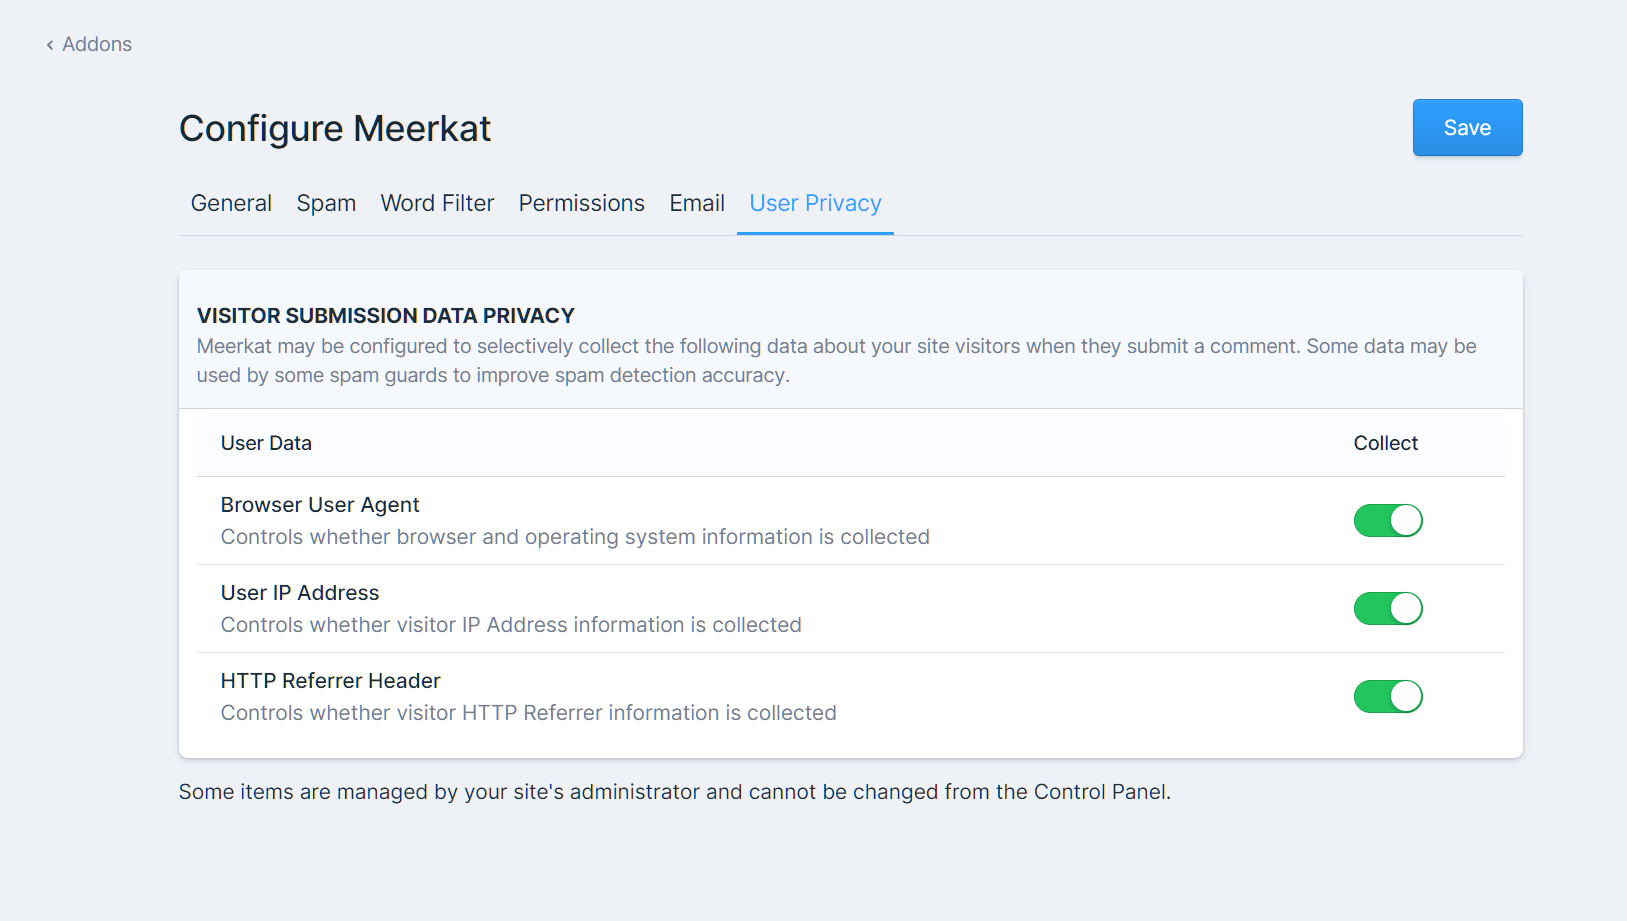Click the User IP Address label

click(x=300, y=593)
